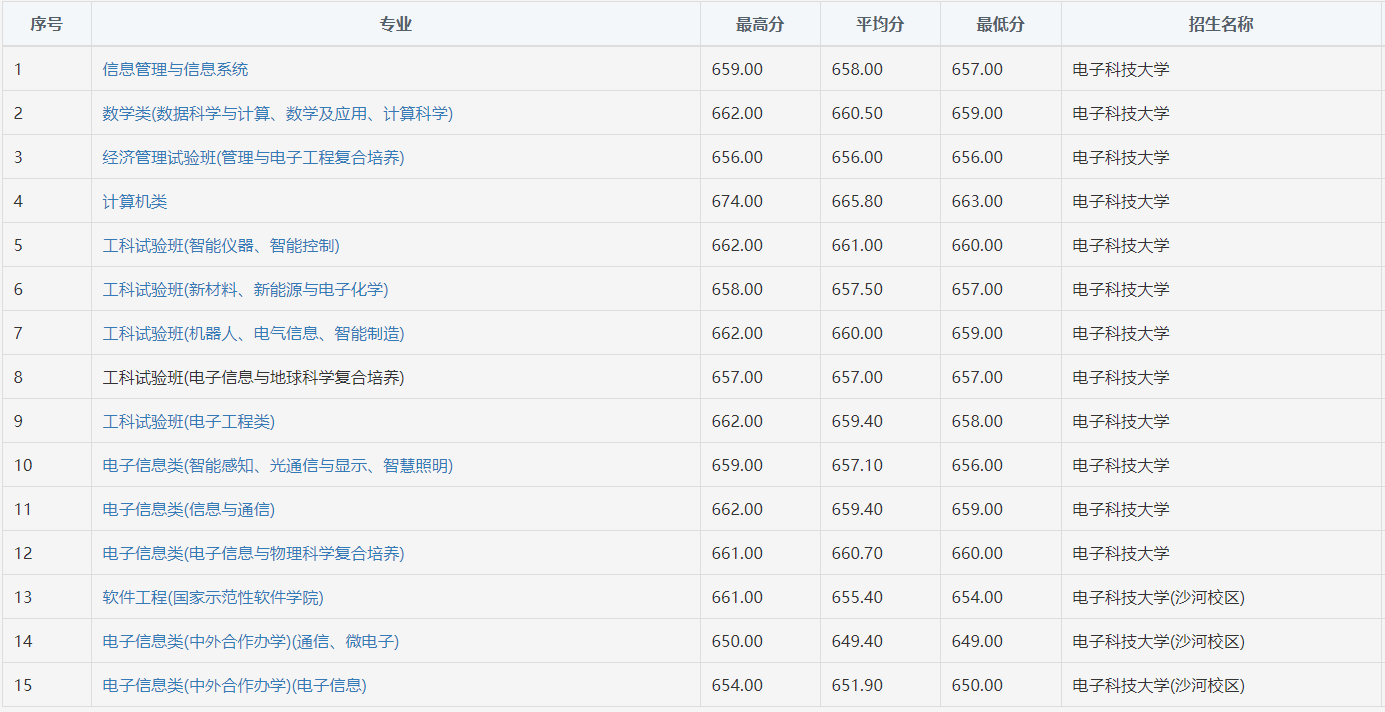The image size is (1385, 712).
Task: Select average score 655.40 for 软件工程
Action: coord(857,597)
